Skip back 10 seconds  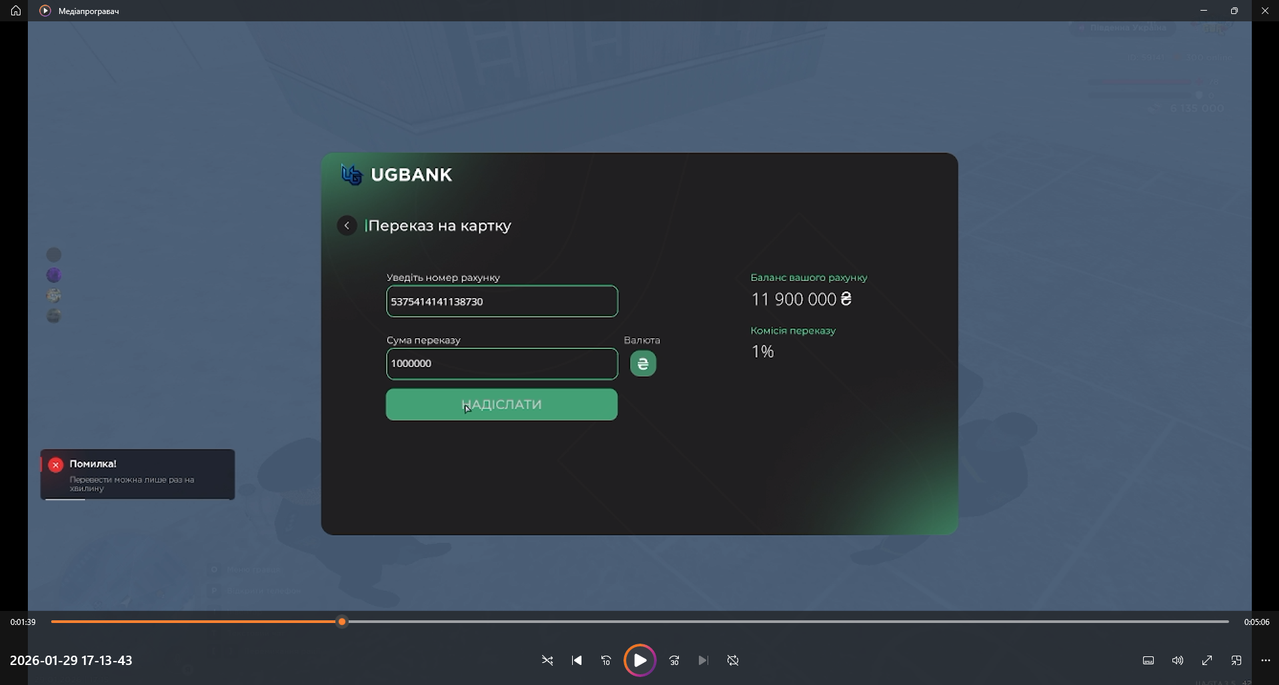point(606,660)
